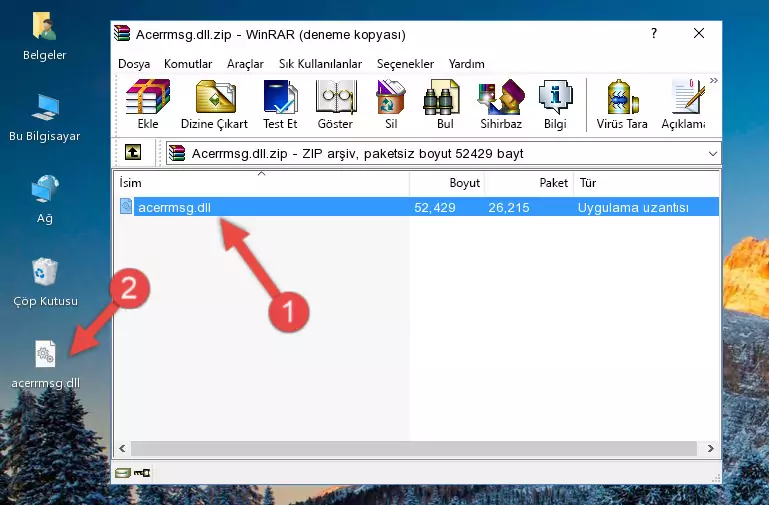Open the Açıklama comment tool
Viewport: 769px width, 505px height.
683,104
